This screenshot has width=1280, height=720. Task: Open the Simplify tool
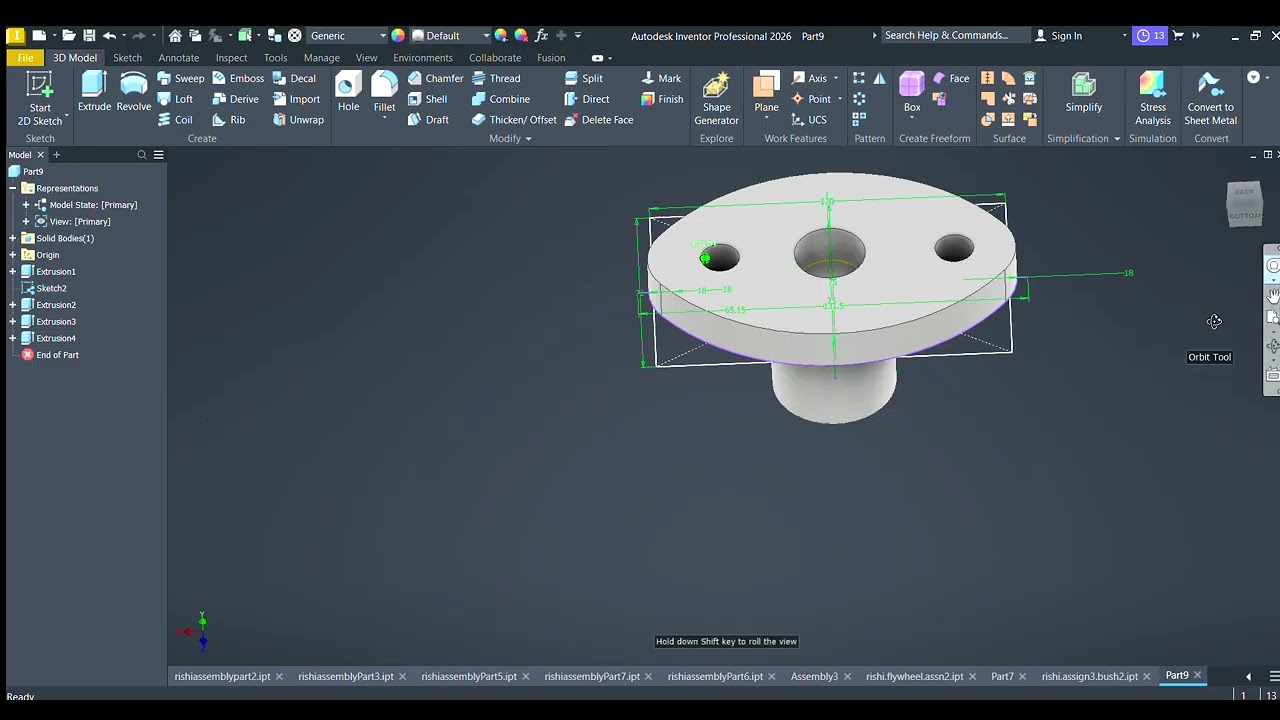click(x=1084, y=92)
